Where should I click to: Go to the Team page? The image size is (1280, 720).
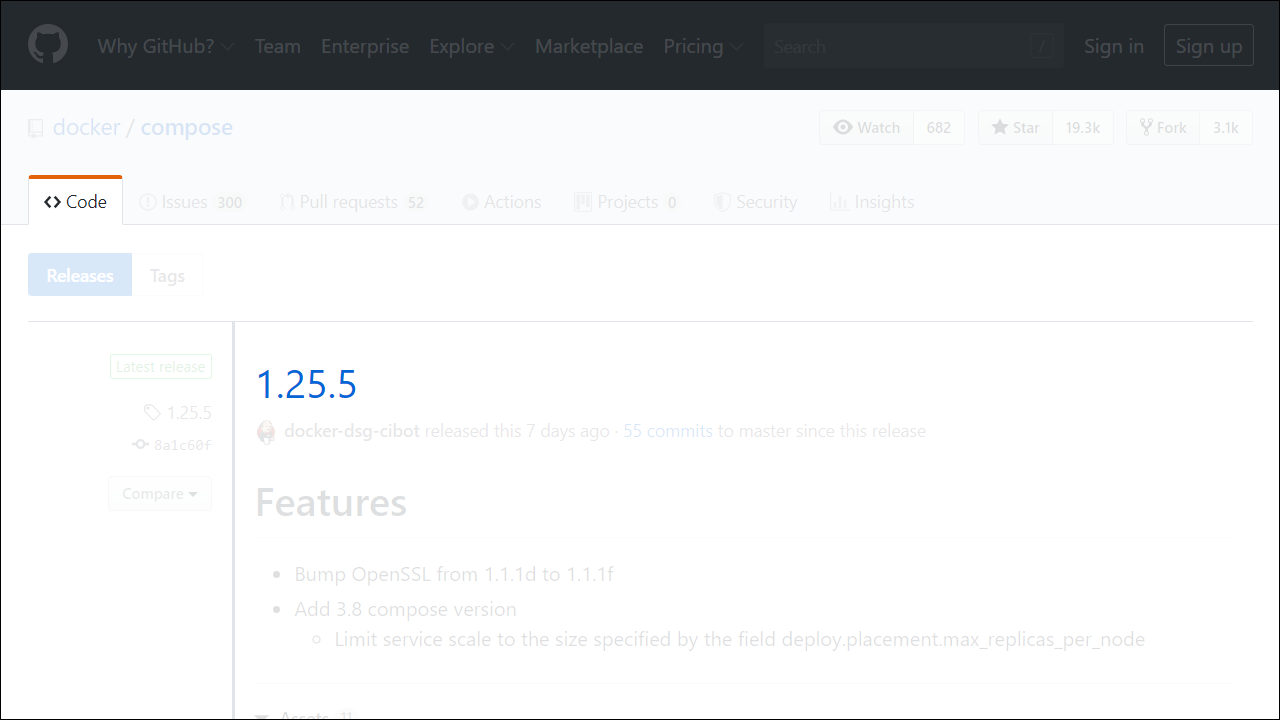(x=277, y=46)
